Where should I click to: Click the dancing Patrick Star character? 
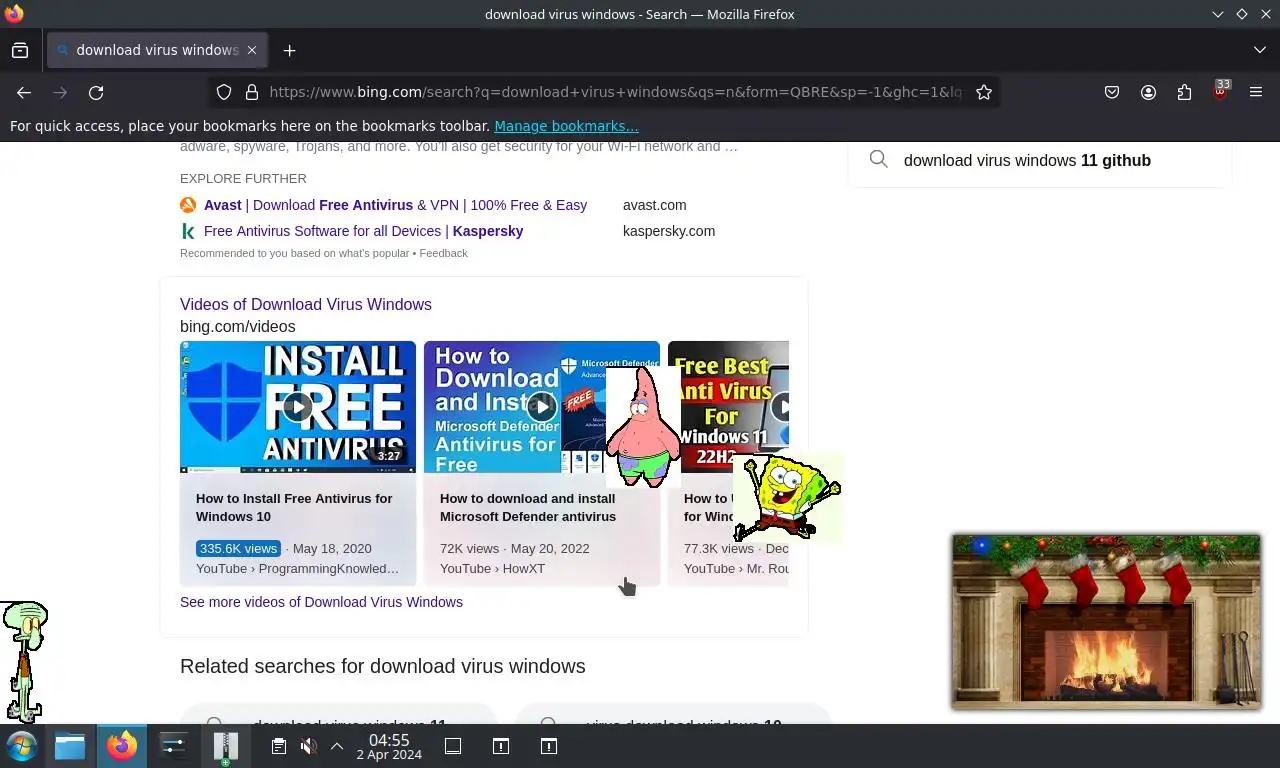[643, 427]
